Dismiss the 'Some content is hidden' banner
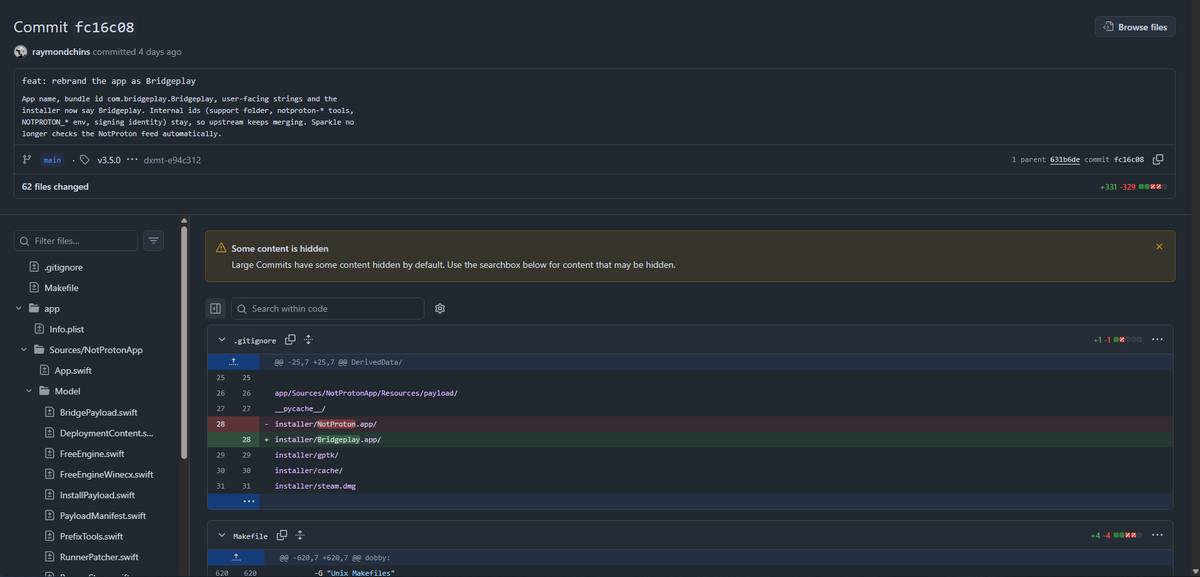1200x577 pixels. pos(1159,246)
